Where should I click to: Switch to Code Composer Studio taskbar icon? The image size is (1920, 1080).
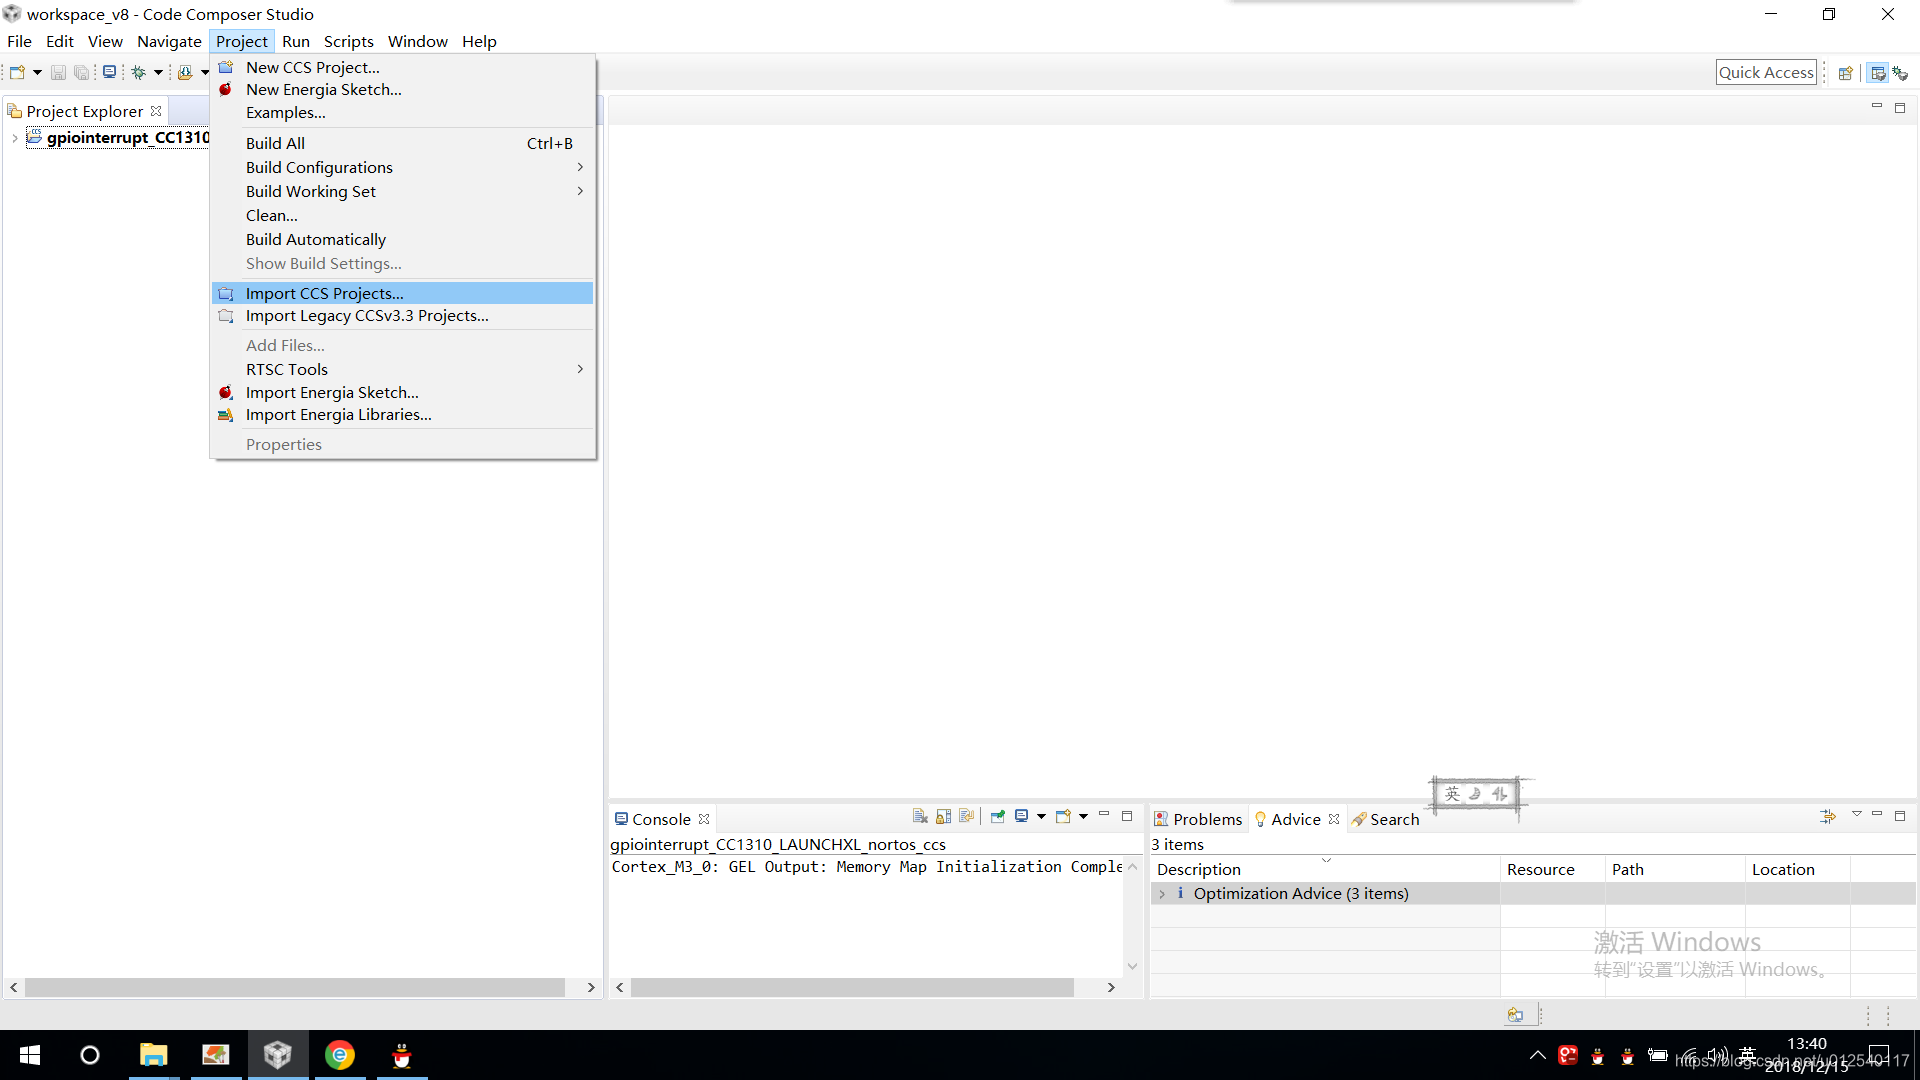(278, 1055)
